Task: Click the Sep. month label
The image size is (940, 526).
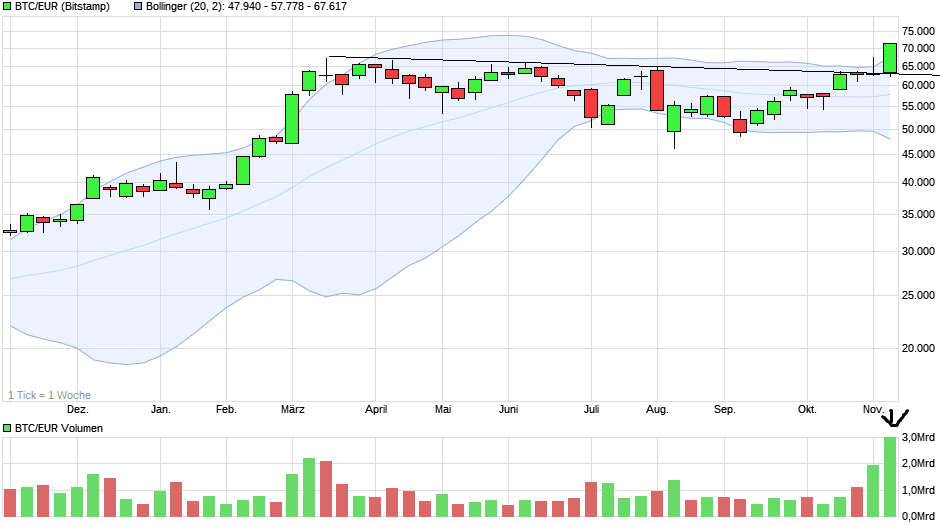Action: coord(724,410)
